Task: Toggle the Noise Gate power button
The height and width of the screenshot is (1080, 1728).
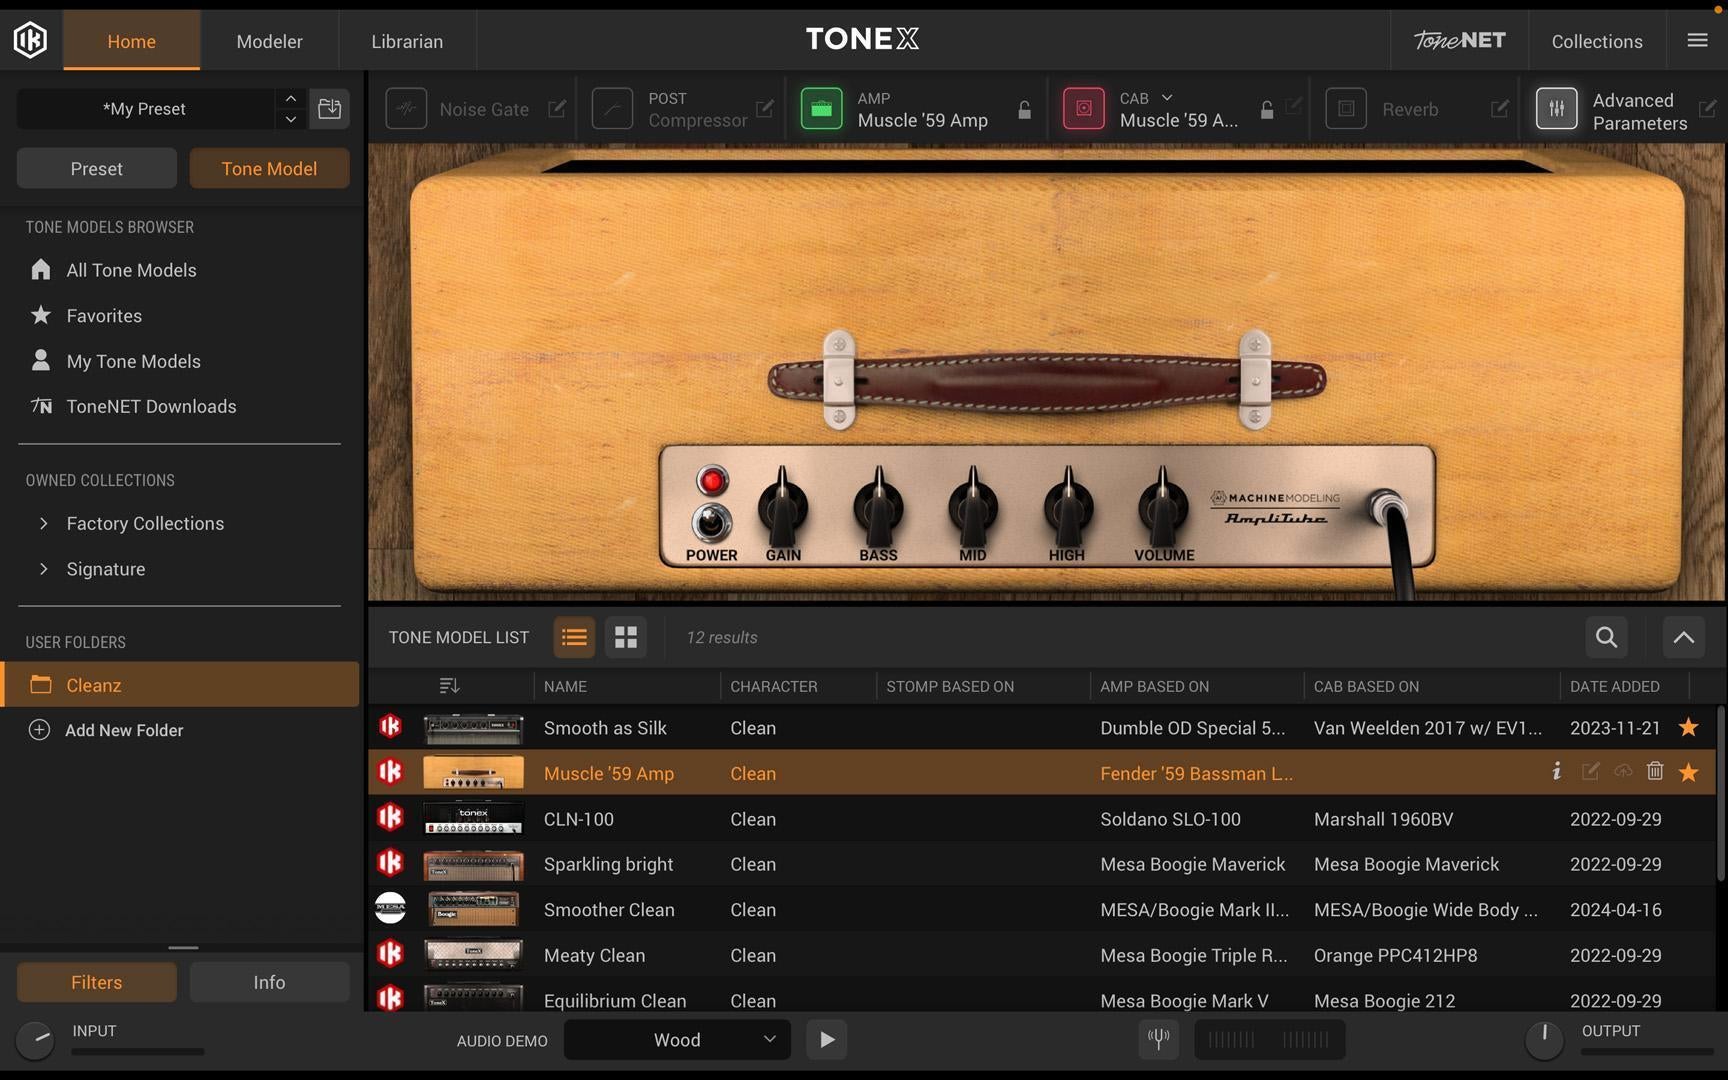Action: tap(406, 109)
